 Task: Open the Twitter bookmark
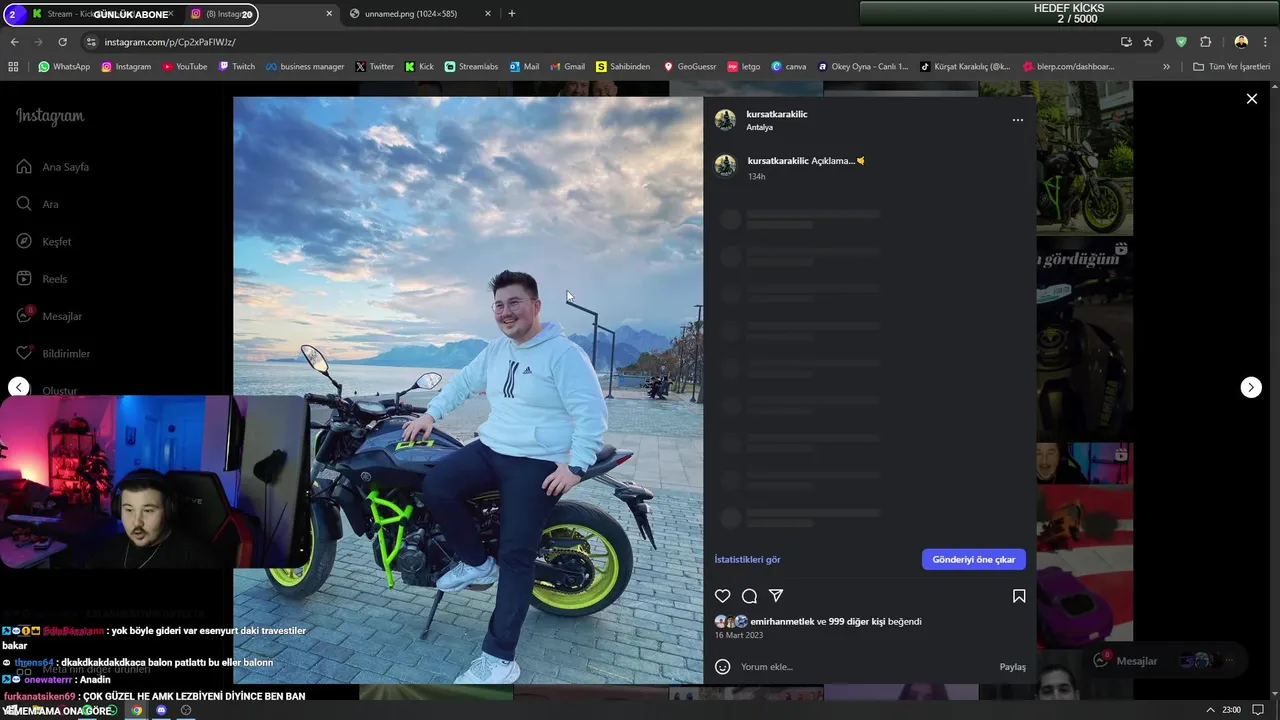click(x=374, y=67)
